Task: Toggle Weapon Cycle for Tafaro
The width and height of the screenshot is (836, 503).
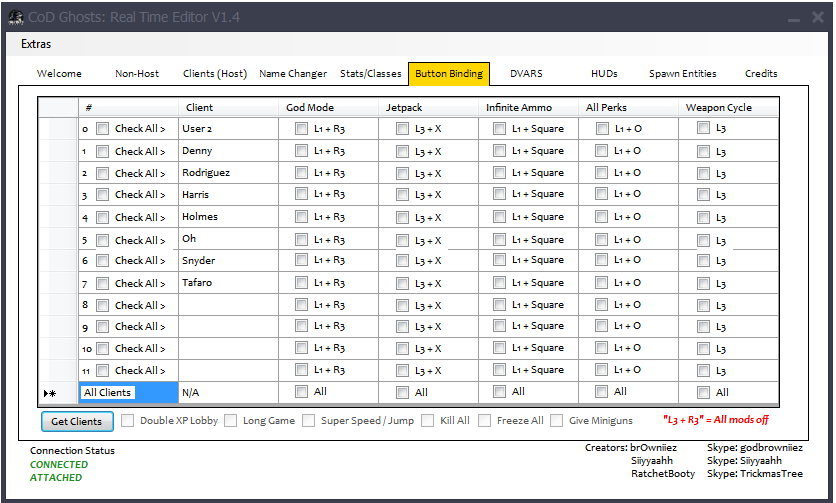Action: [x=704, y=283]
